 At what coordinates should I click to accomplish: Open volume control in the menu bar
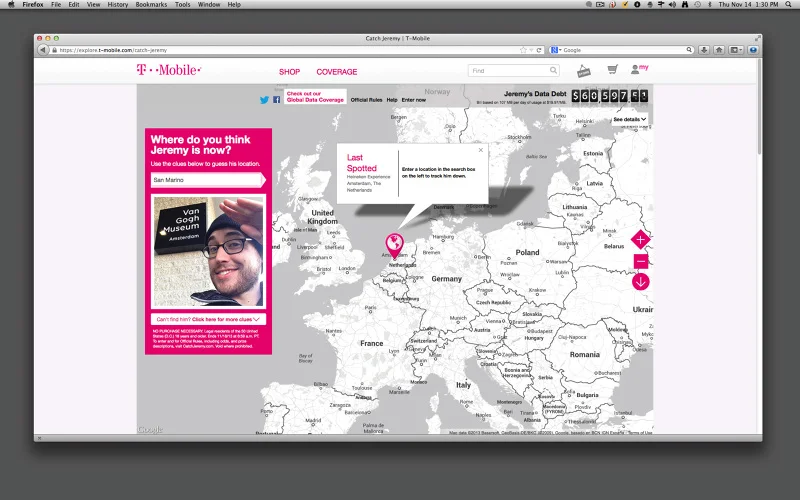[672, 5]
